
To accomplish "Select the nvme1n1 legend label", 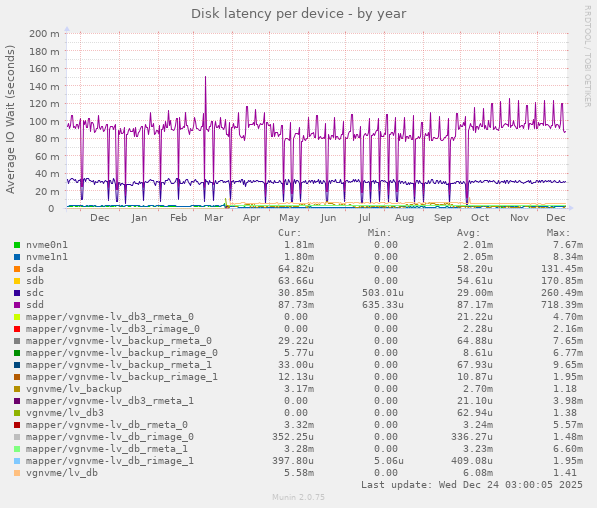I will pyautogui.click(x=47, y=257).
